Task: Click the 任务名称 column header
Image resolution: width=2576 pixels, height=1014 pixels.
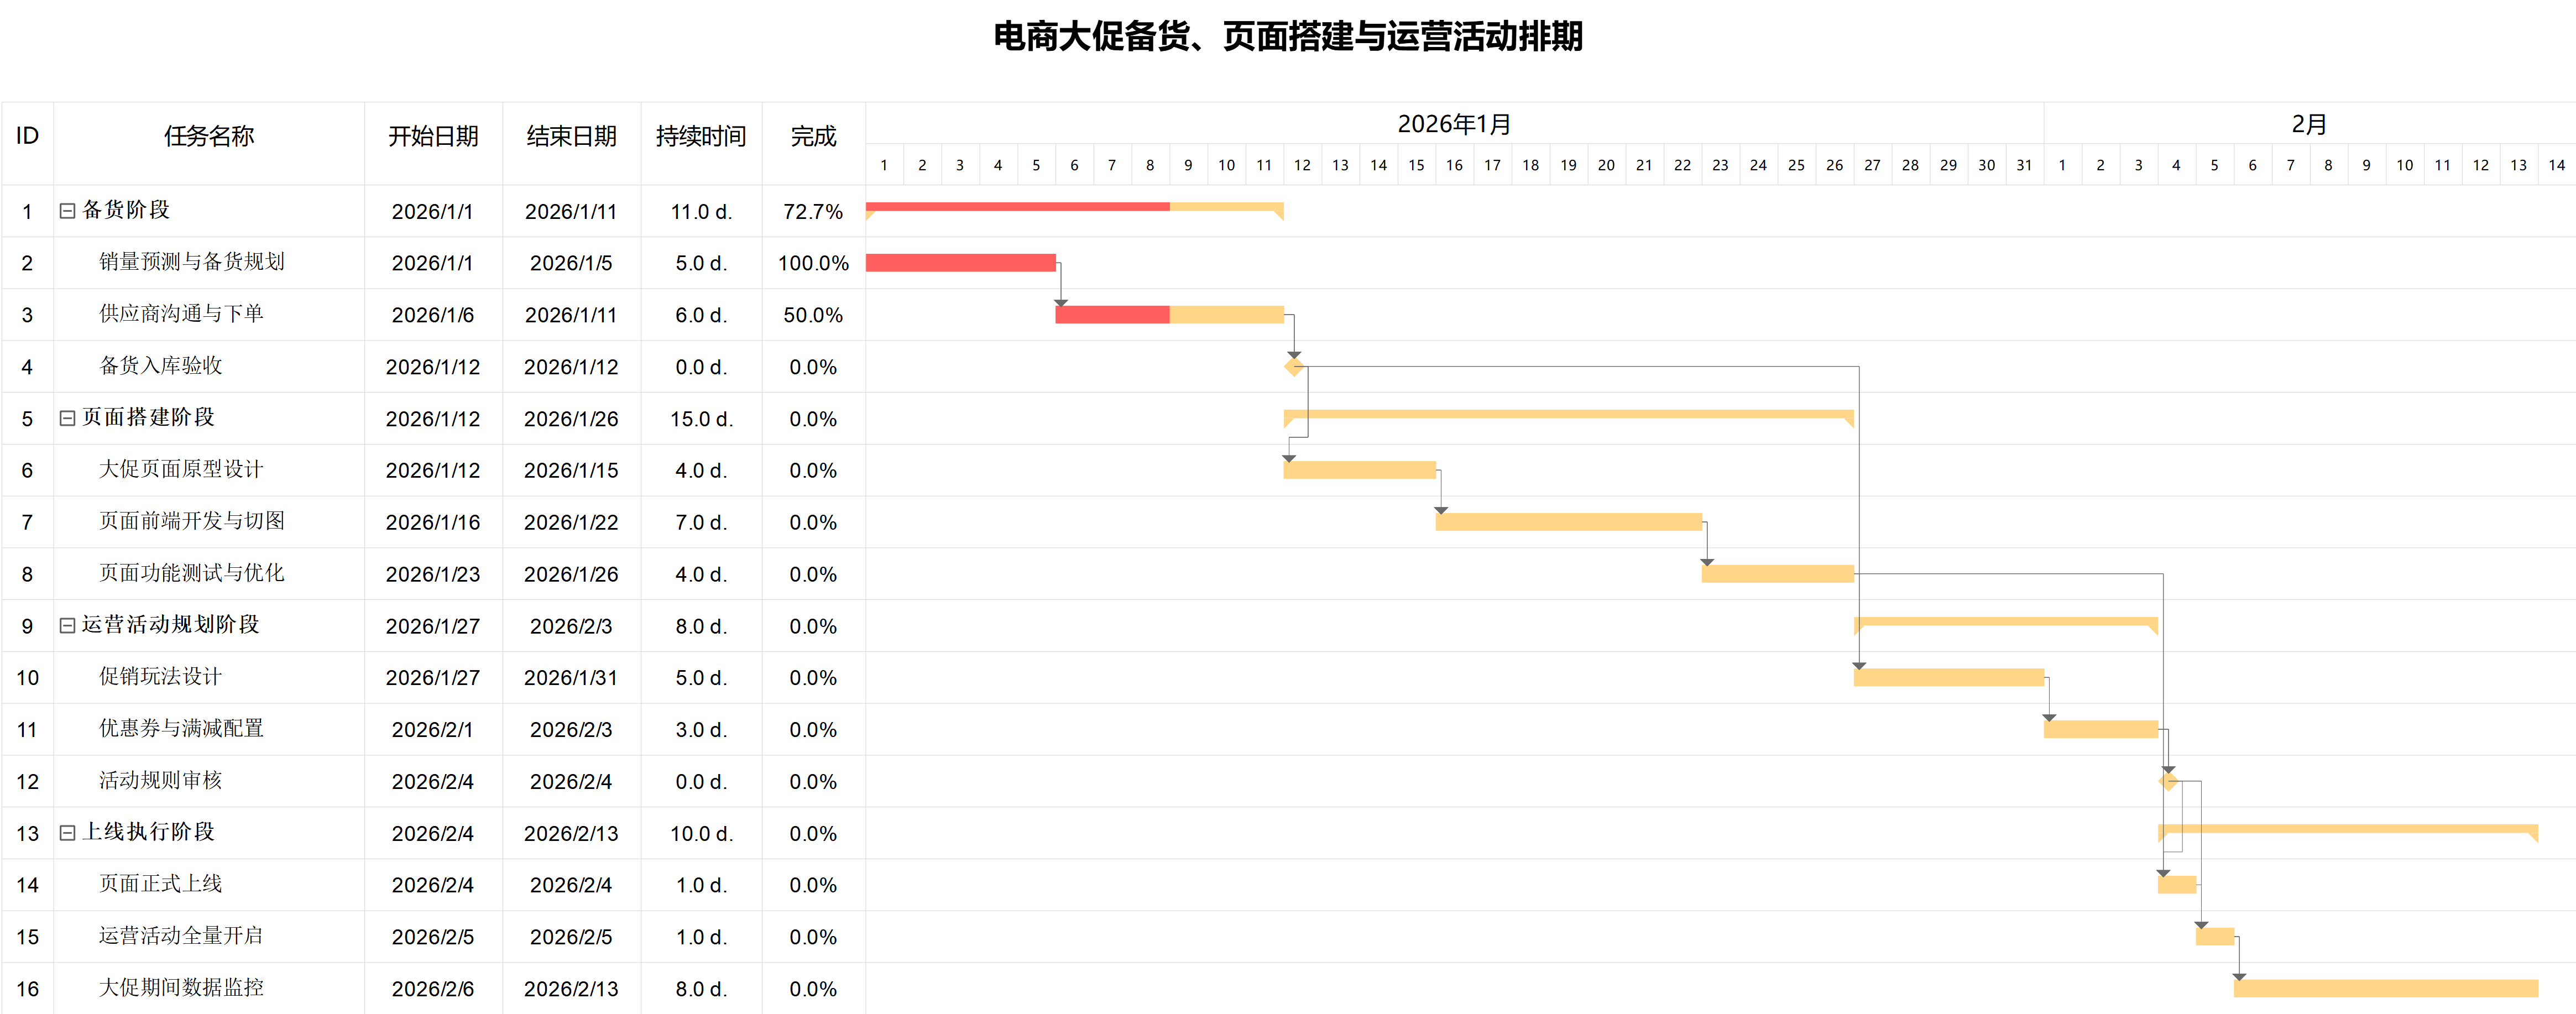Action: 209,137
